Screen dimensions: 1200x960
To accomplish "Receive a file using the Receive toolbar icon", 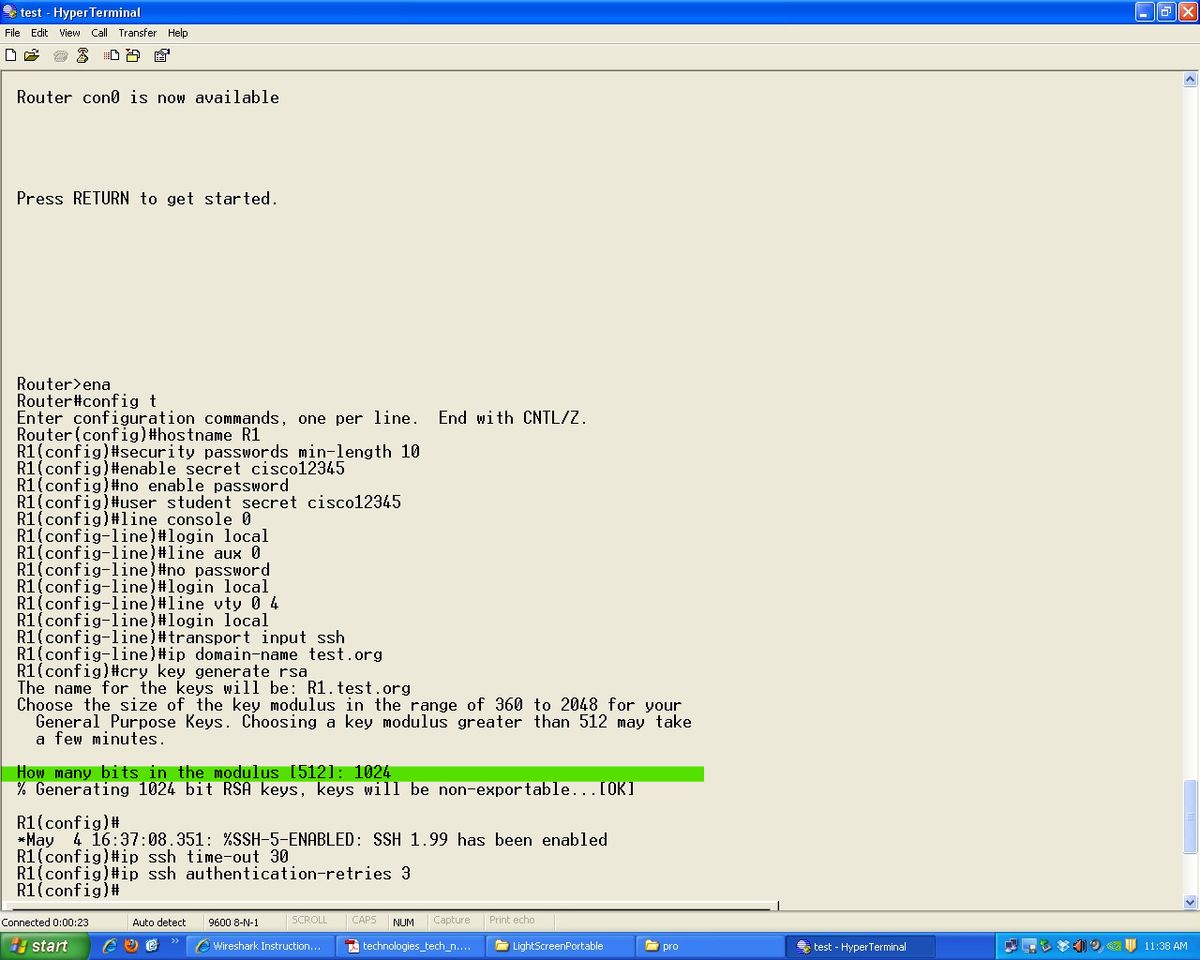I will pyautogui.click(x=134, y=55).
